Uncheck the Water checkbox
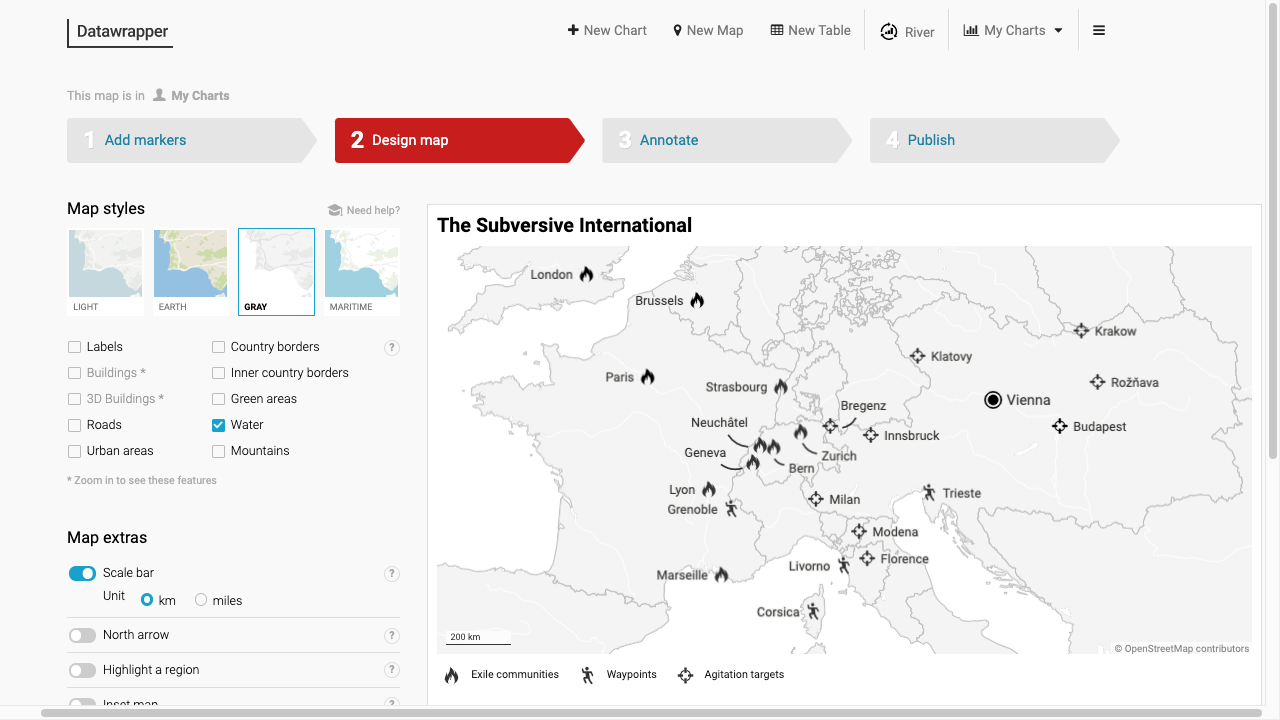Image resolution: width=1280 pixels, height=720 pixels. click(219, 425)
